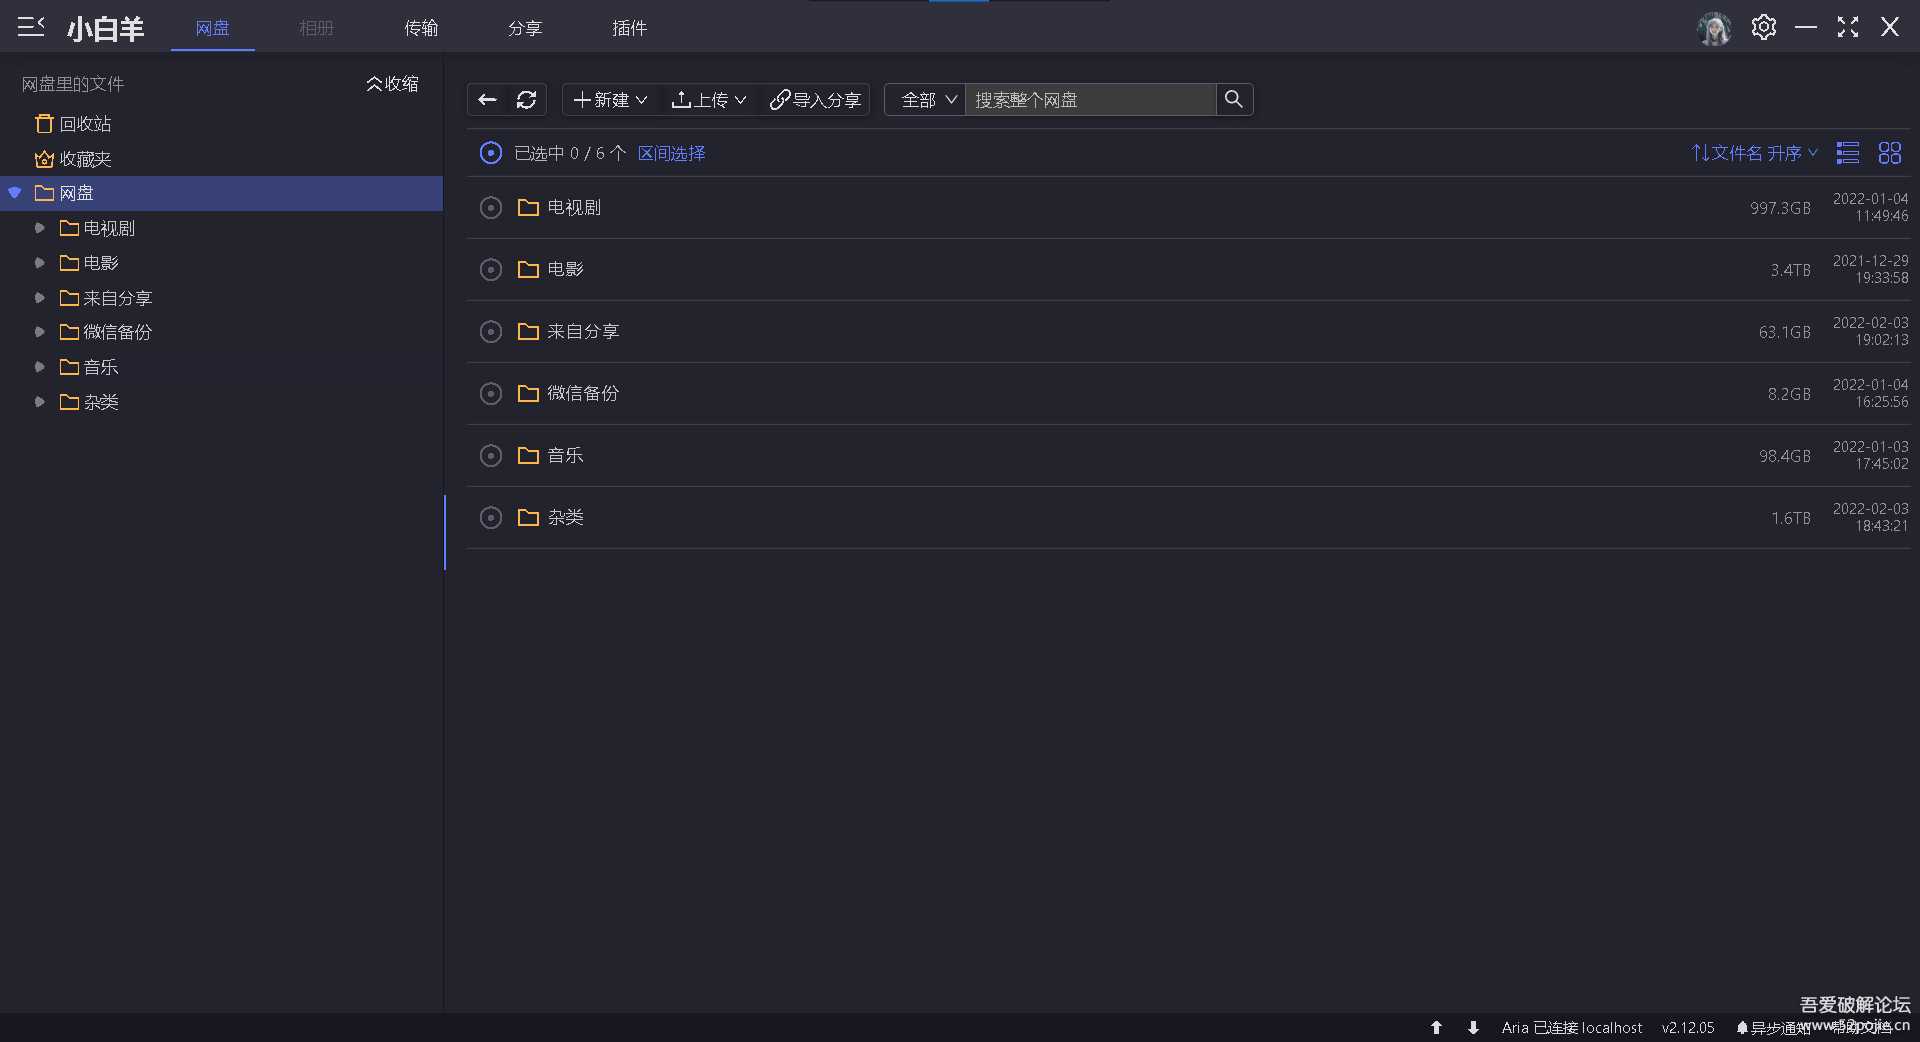
Task: Open the 插件 tab
Action: [629, 28]
